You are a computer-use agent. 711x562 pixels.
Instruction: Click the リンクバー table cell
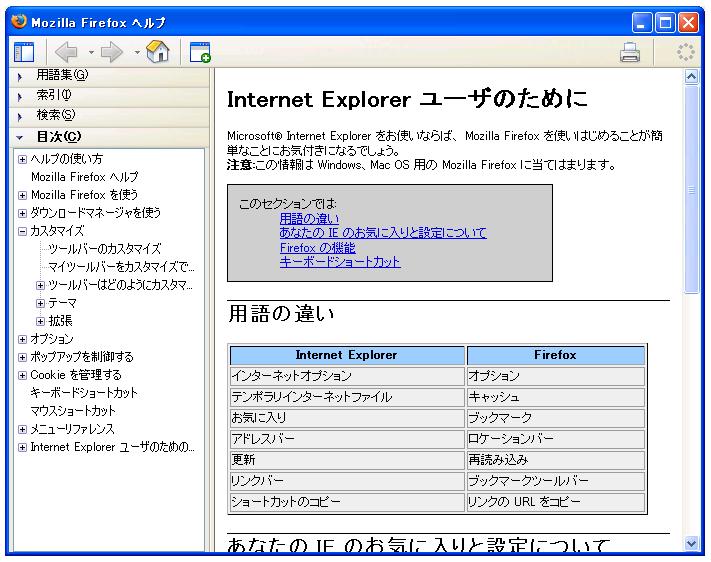point(347,481)
